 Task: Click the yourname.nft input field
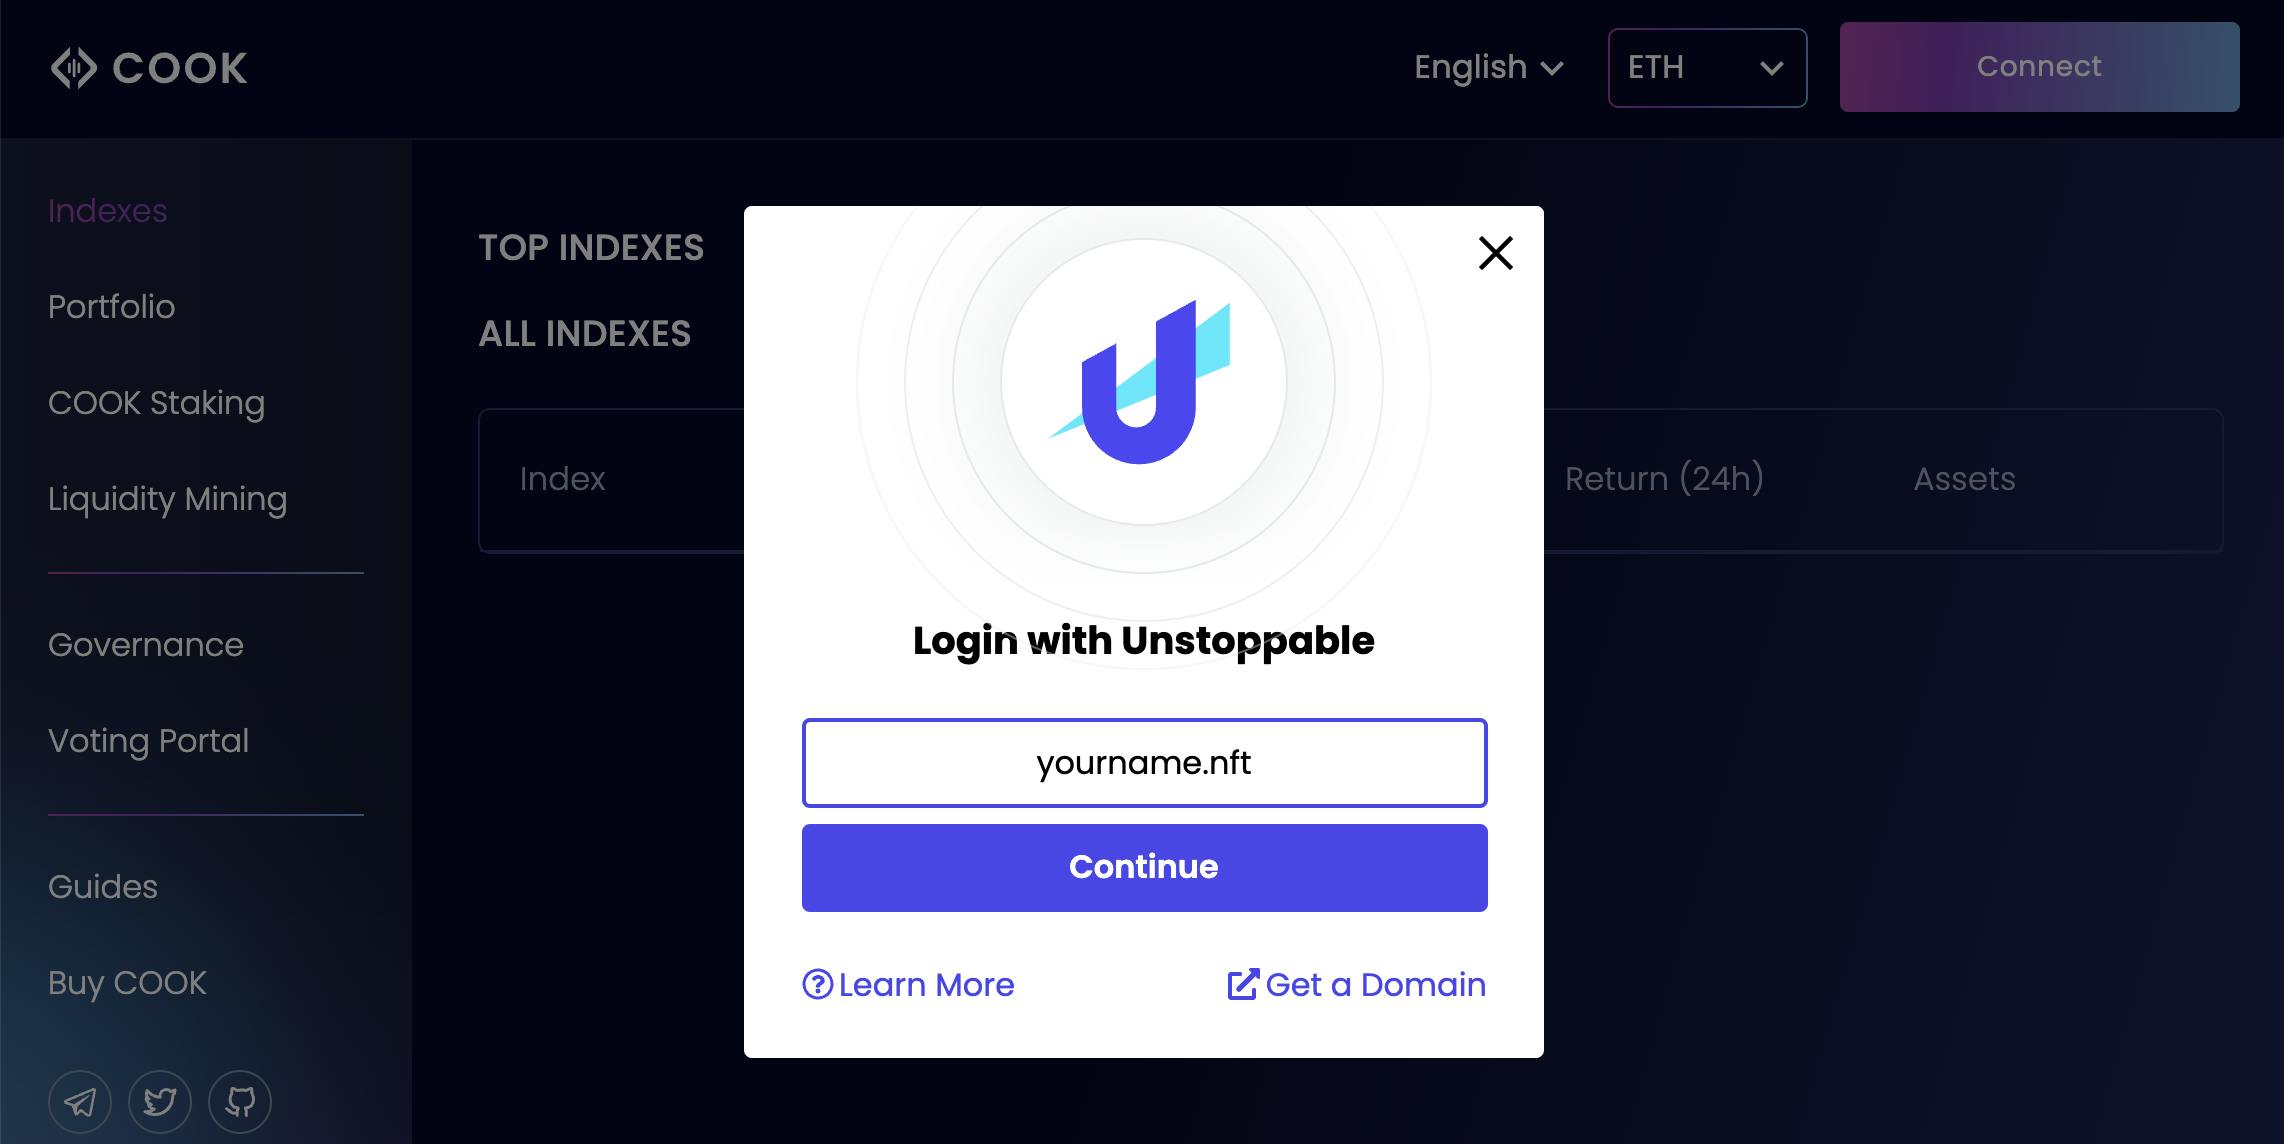[1143, 762]
